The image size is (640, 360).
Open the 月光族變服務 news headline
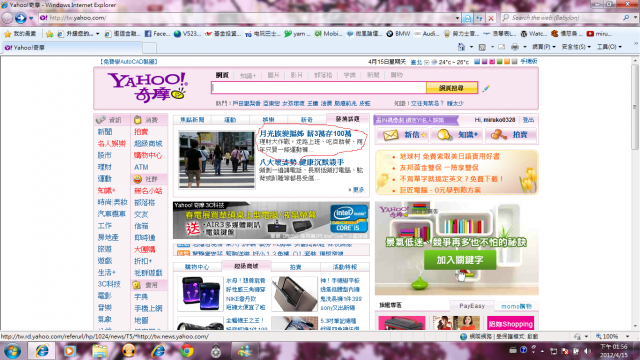point(305,133)
